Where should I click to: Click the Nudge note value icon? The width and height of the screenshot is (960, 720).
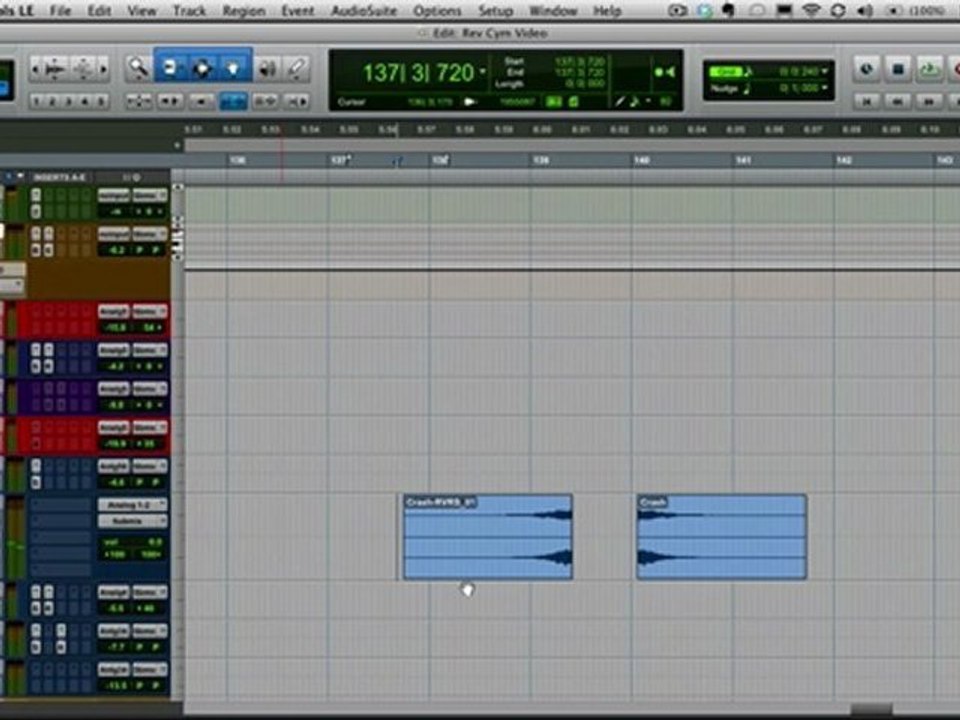748,89
